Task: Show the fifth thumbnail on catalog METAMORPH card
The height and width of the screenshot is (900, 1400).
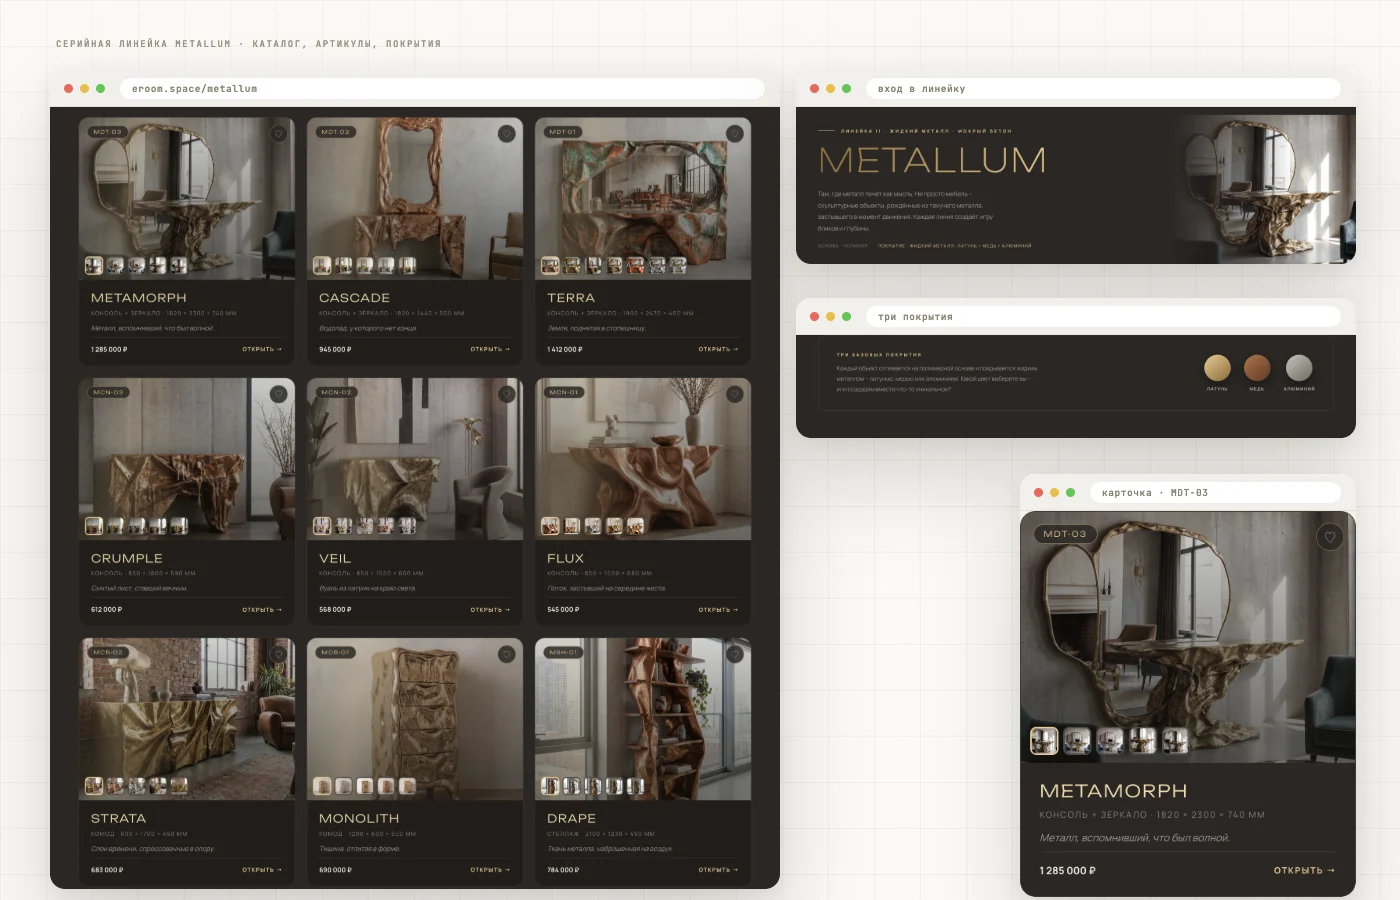Action: pos(179,265)
